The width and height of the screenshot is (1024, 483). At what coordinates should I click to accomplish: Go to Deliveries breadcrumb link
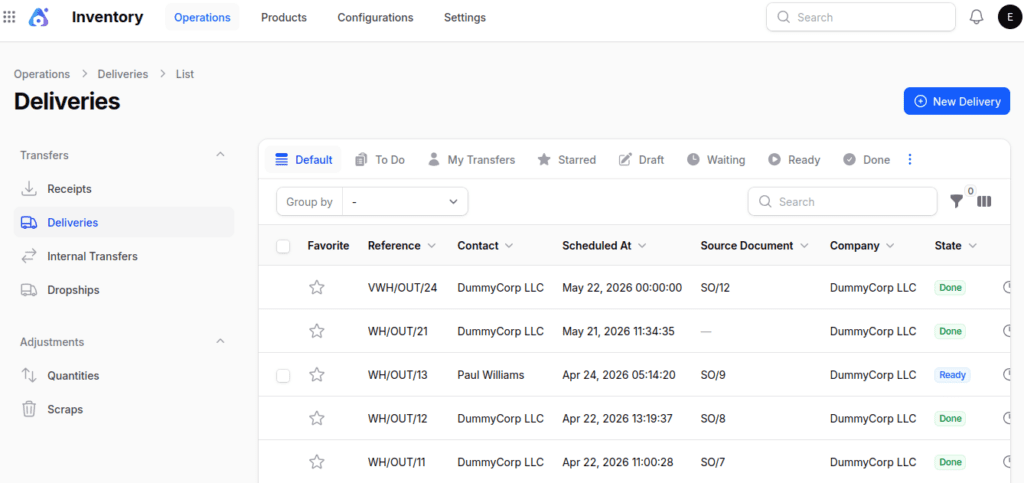pos(123,74)
